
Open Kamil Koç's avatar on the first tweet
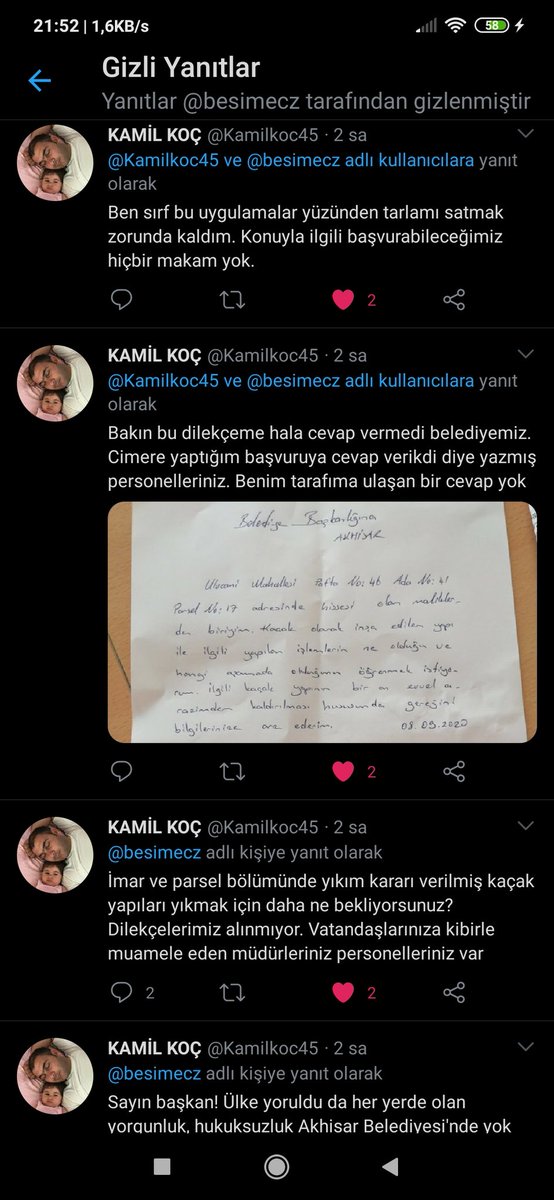coord(56,162)
